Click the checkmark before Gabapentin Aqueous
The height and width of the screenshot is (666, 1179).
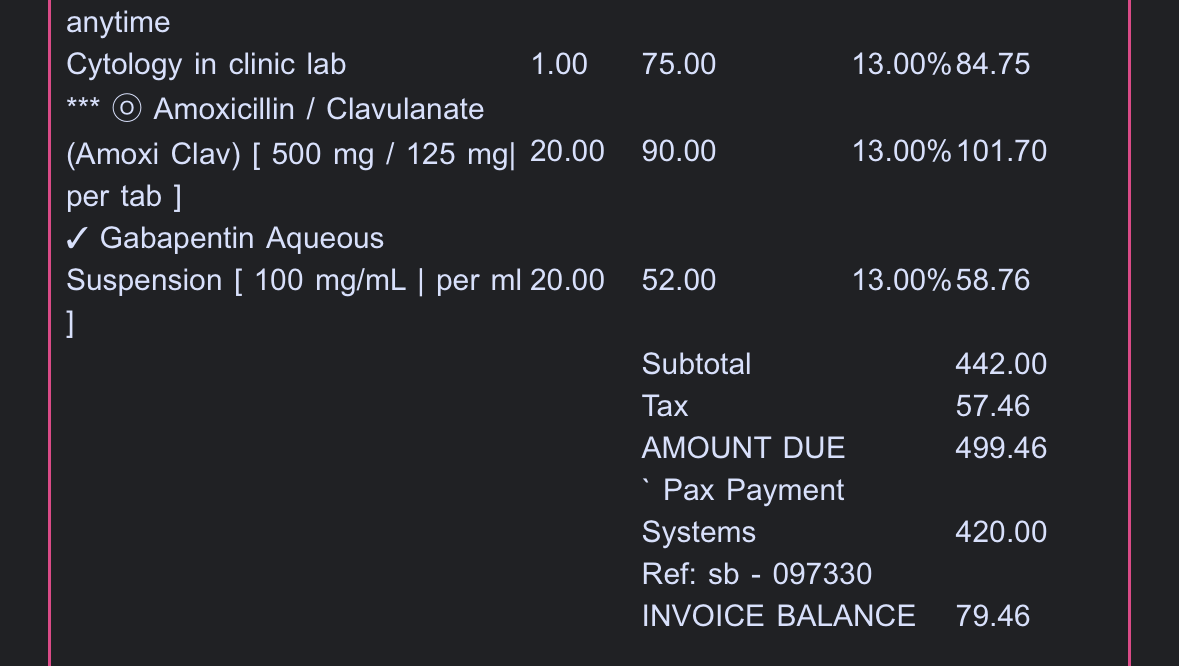pyautogui.click(x=79, y=239)
